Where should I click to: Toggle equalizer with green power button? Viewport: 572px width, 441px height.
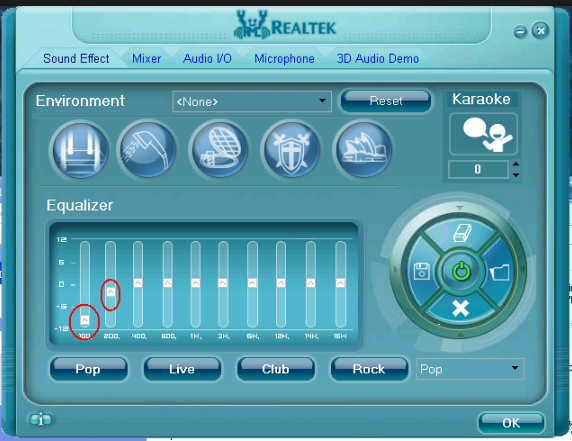click(x=461, y=271)
